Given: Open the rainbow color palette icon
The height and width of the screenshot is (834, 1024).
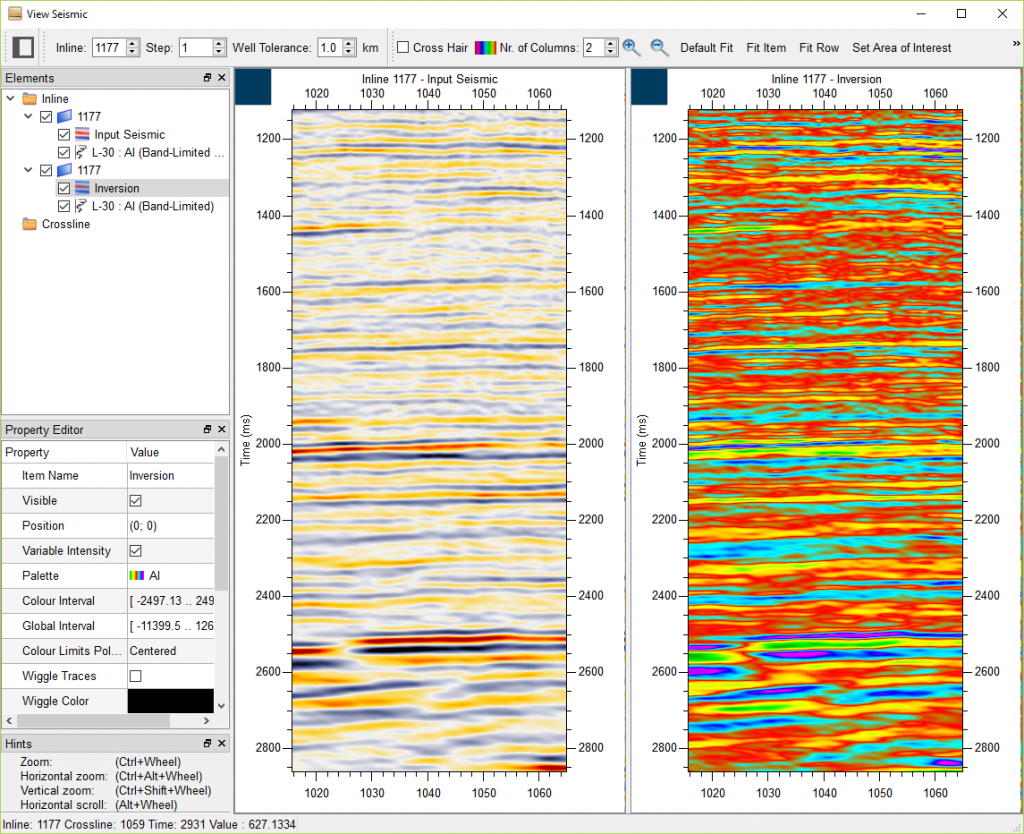Looking at the screenshot, I should [485, 47].
